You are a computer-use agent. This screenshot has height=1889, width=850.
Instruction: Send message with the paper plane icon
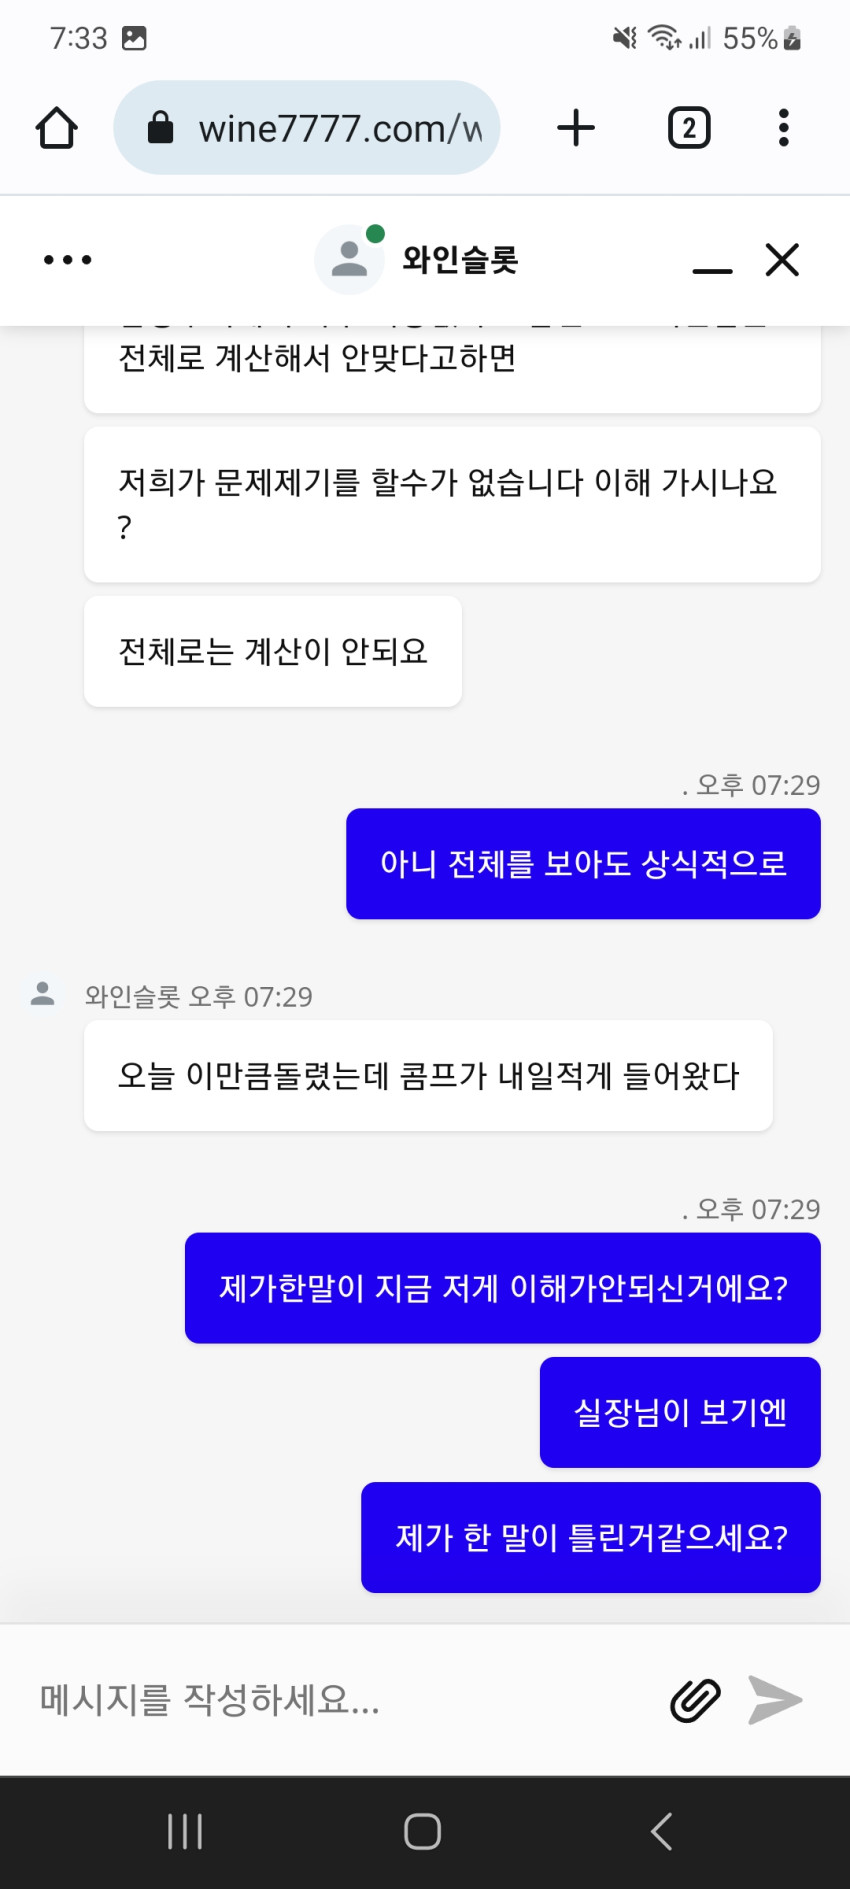point(775,1700)
